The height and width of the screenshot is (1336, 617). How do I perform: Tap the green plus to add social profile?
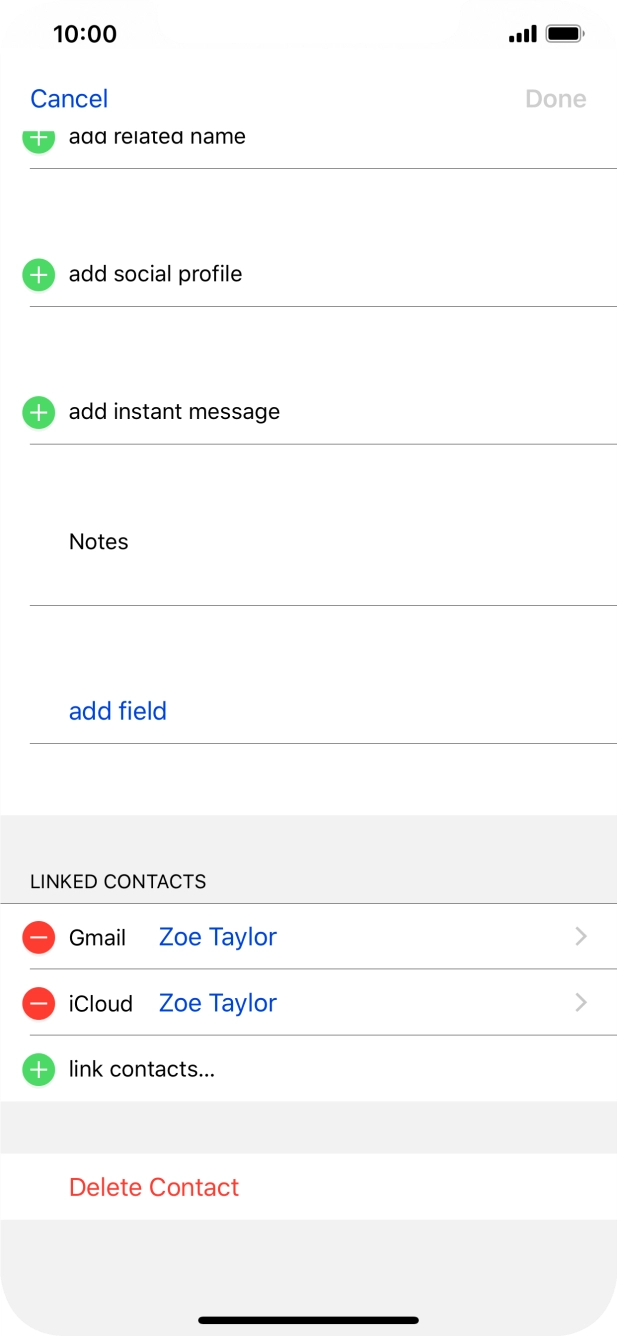[x=38, y=273]
